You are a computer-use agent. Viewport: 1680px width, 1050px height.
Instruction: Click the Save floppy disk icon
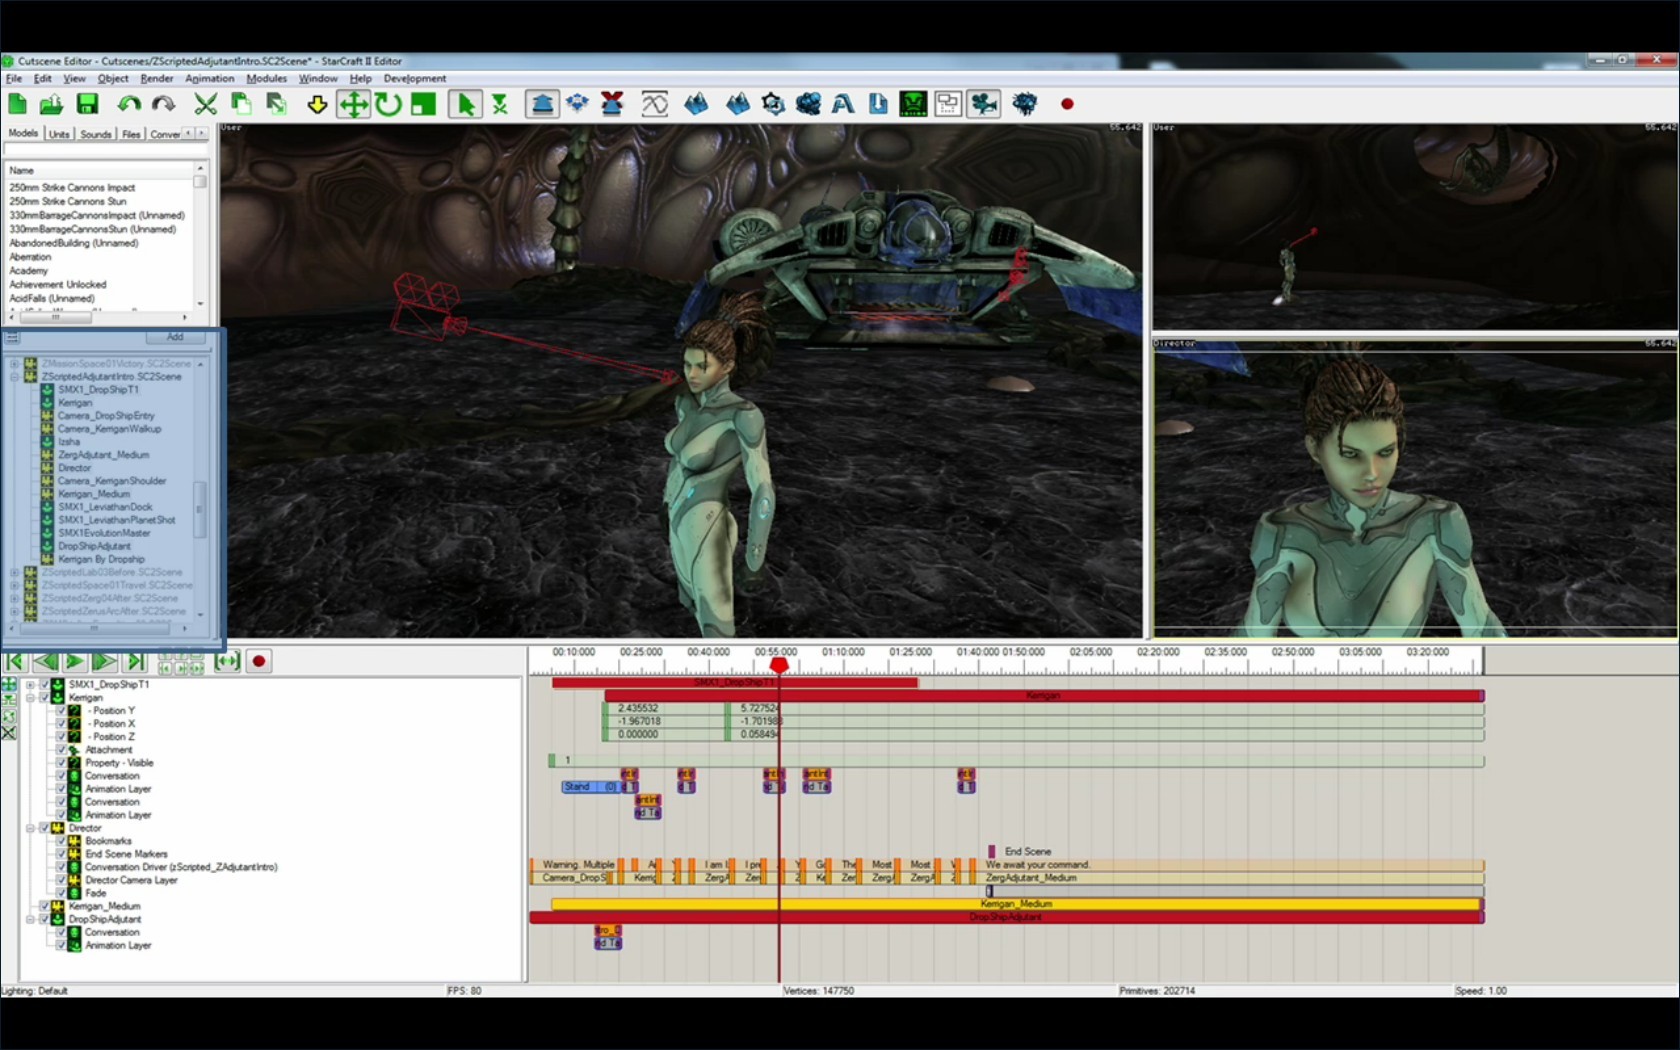point(87,104)
